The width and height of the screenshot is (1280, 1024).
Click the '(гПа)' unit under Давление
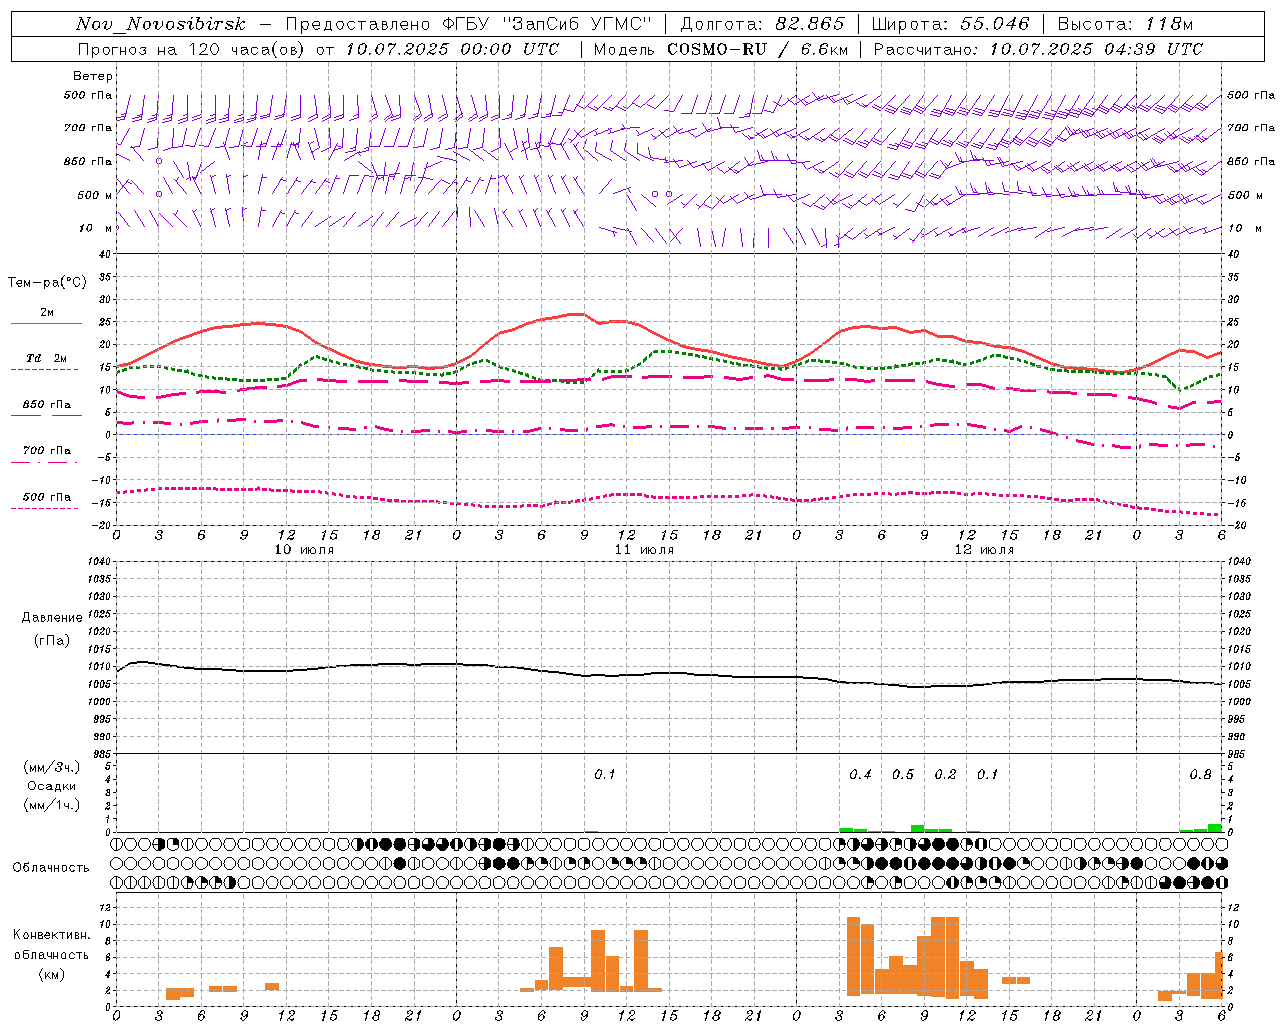[x=52, y=641]
